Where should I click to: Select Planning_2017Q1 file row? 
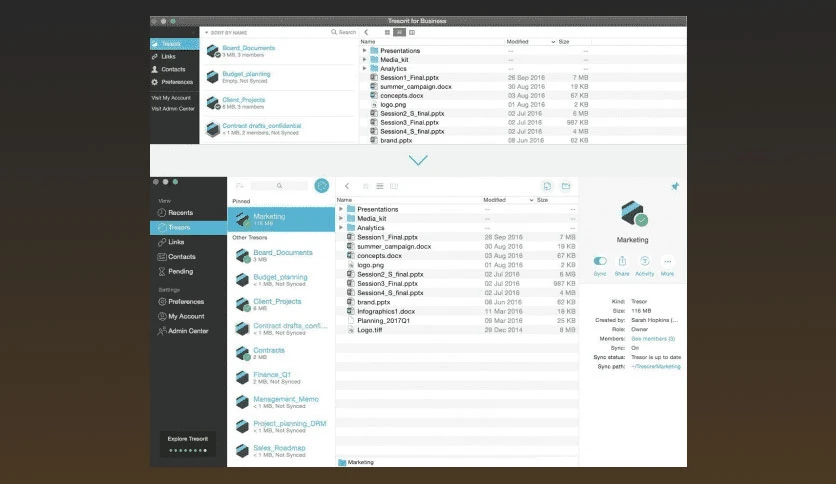click(x=457, y=320)
